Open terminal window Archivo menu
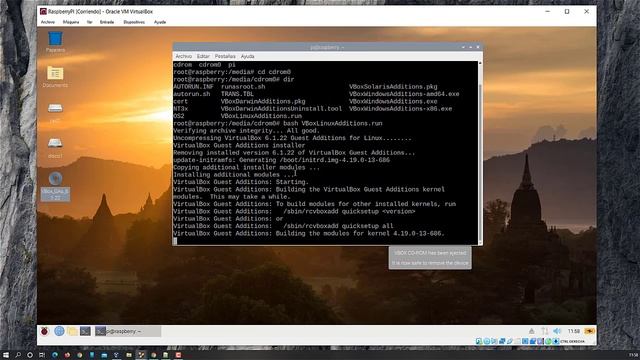 click(183, 56)
